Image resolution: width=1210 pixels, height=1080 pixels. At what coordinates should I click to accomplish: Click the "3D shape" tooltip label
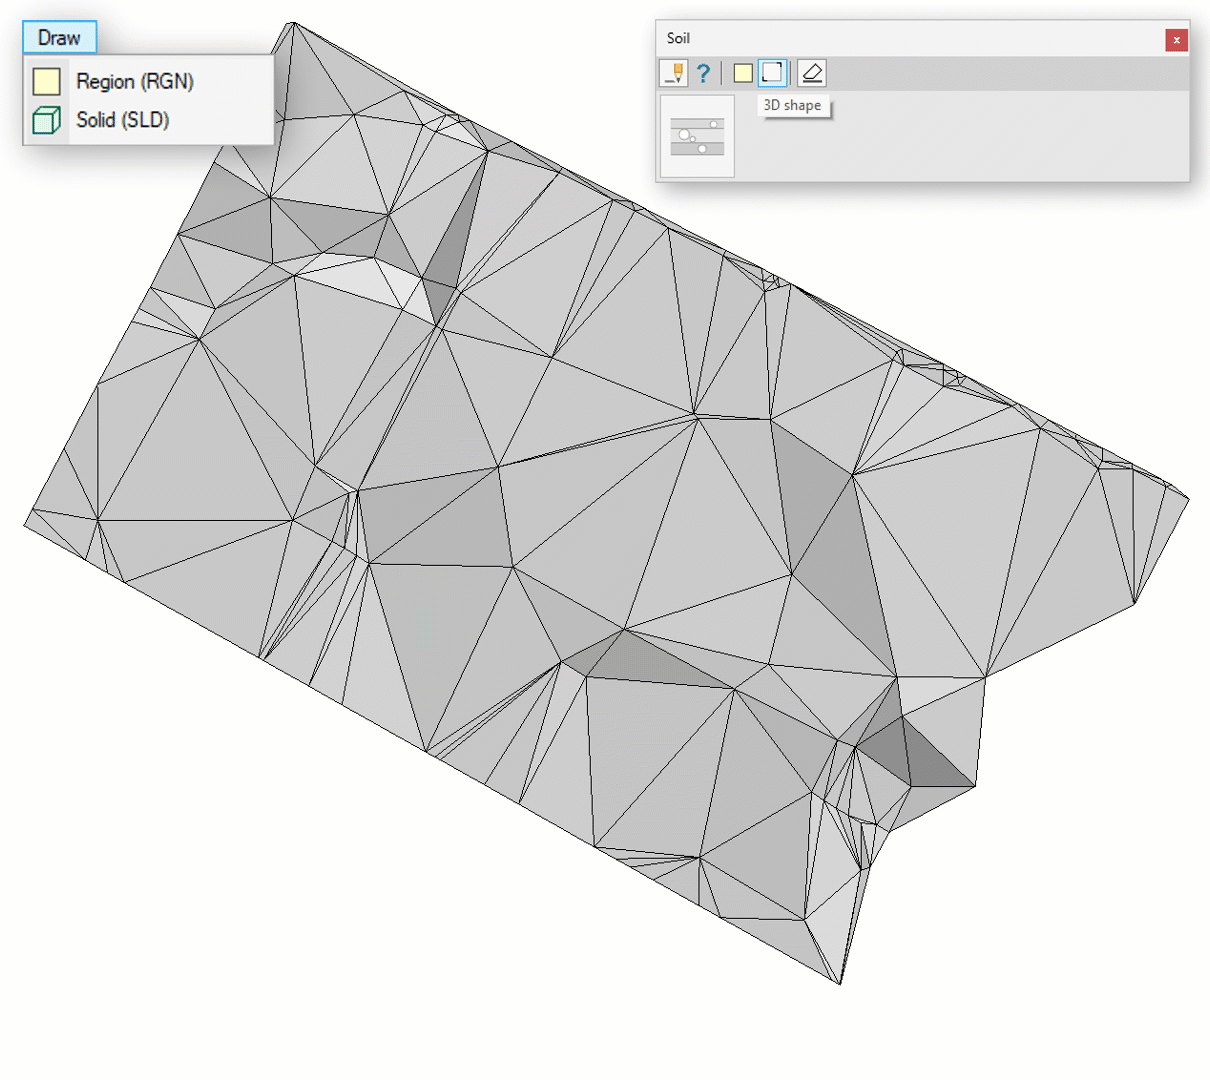pos(792,106)
